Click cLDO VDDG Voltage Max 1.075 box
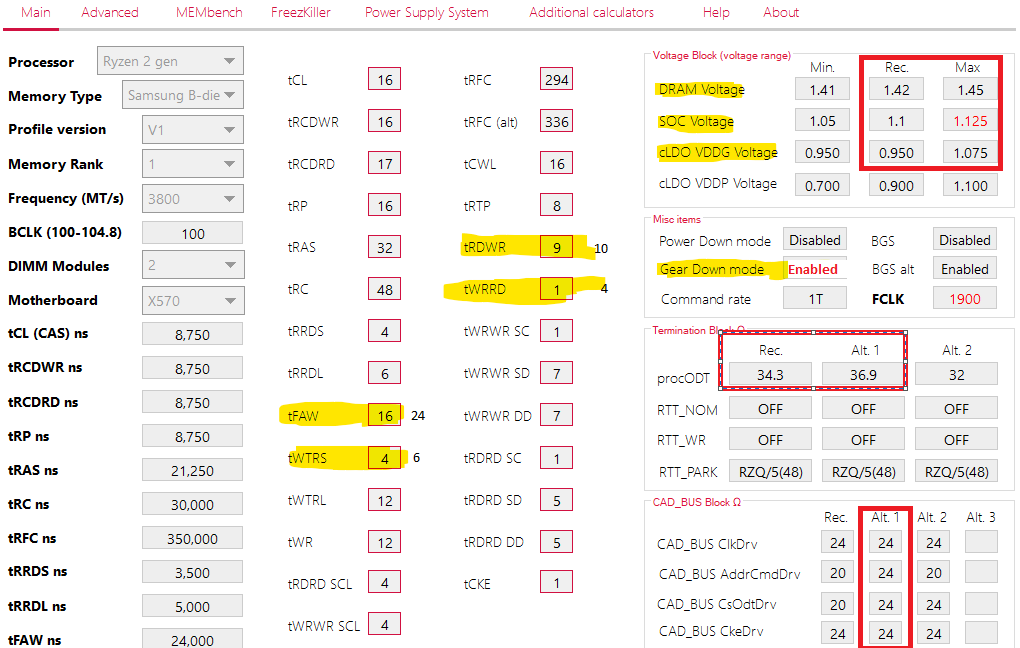Screen dimensions: 1020x648 coord(971,152)
